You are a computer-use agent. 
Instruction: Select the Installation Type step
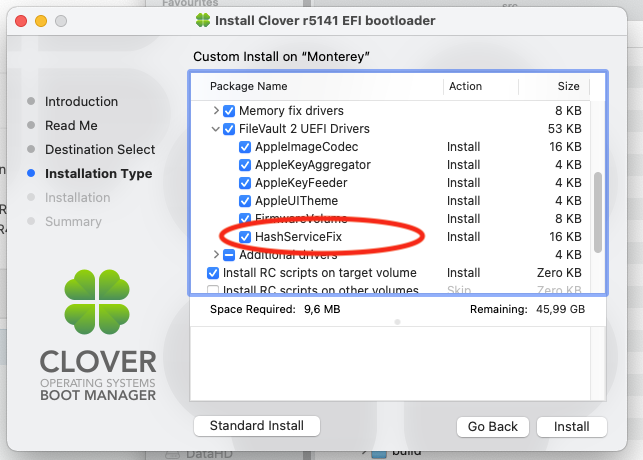point(98,173)
